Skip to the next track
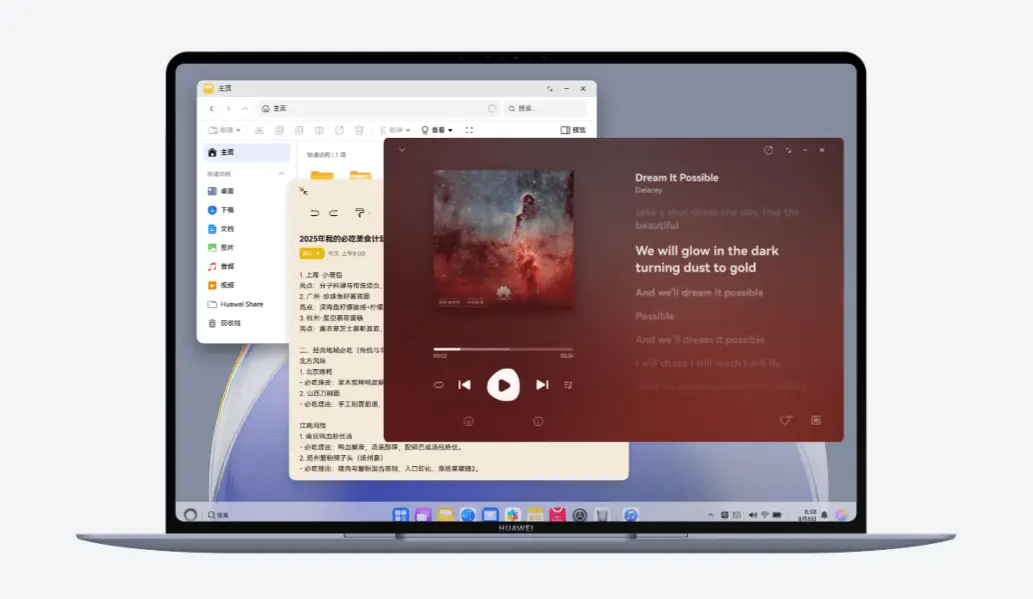The width and height of the screenshot is (1033, 599). [542, 385]
